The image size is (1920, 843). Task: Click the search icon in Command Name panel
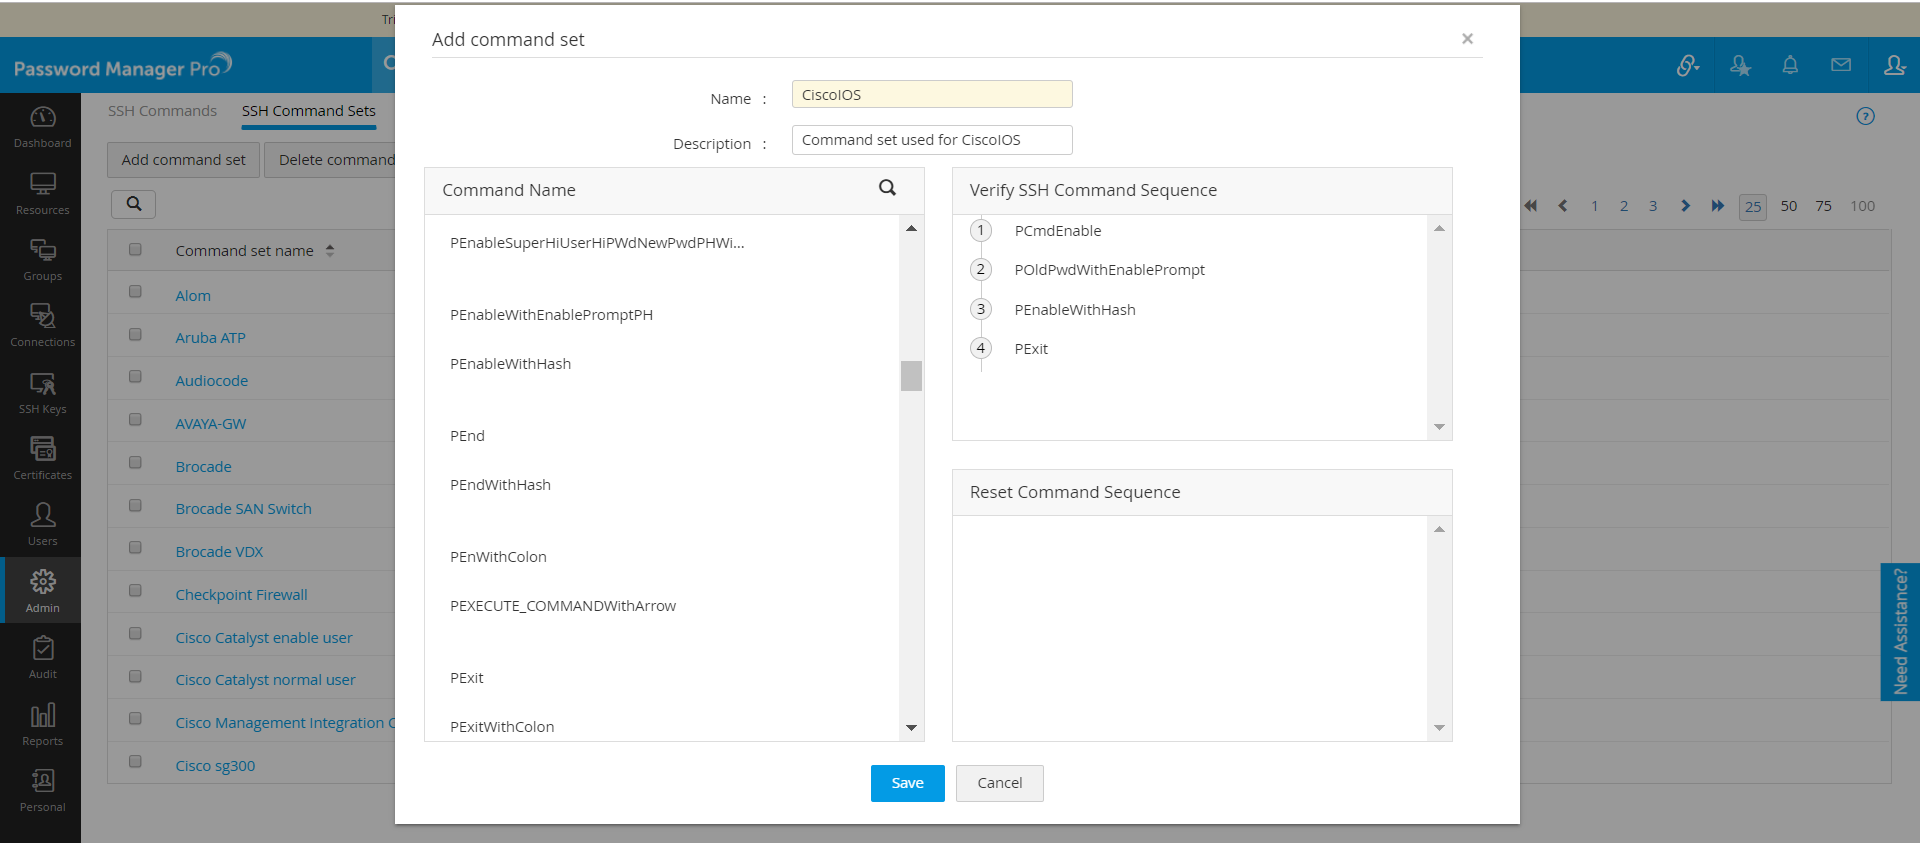click(x=887, y=188)
